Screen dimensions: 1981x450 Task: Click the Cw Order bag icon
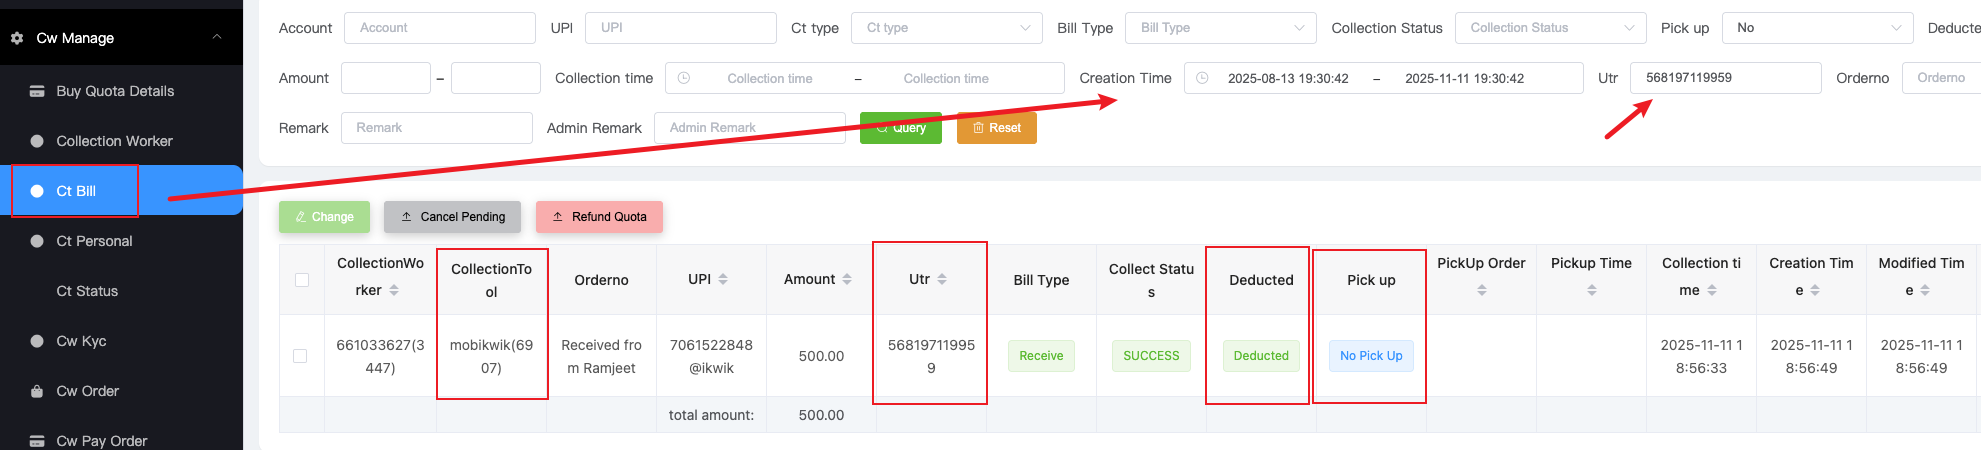(37, 391)
